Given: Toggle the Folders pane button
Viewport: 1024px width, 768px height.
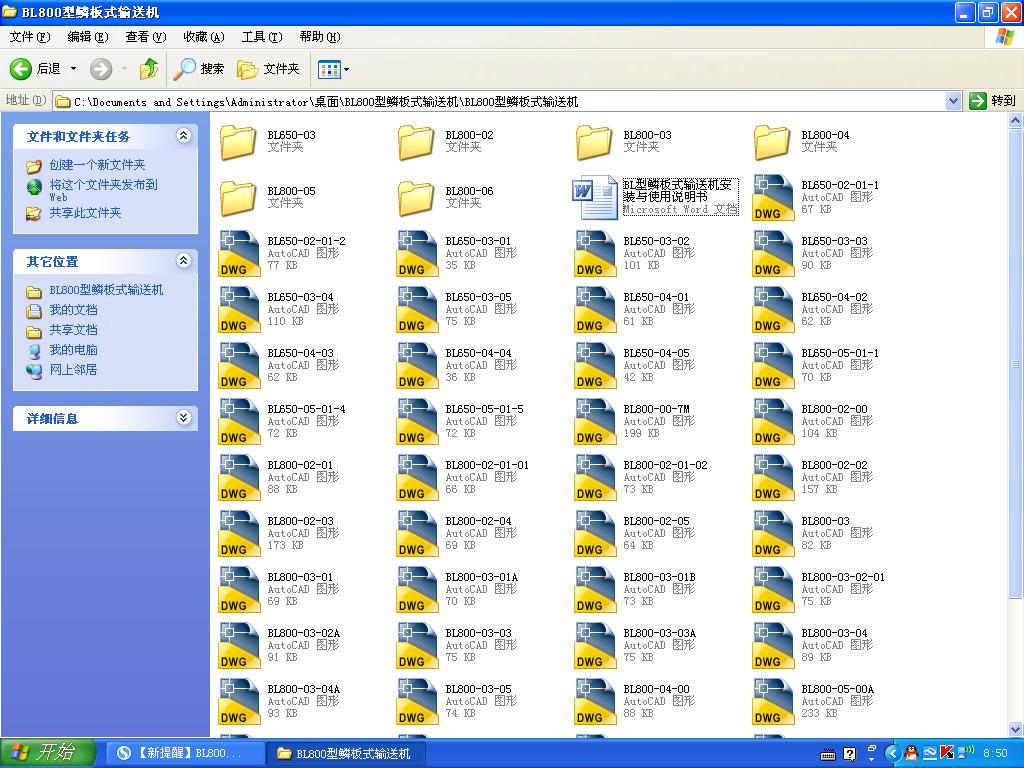Looking at the screenshot, I should click(x=268, y=69).
